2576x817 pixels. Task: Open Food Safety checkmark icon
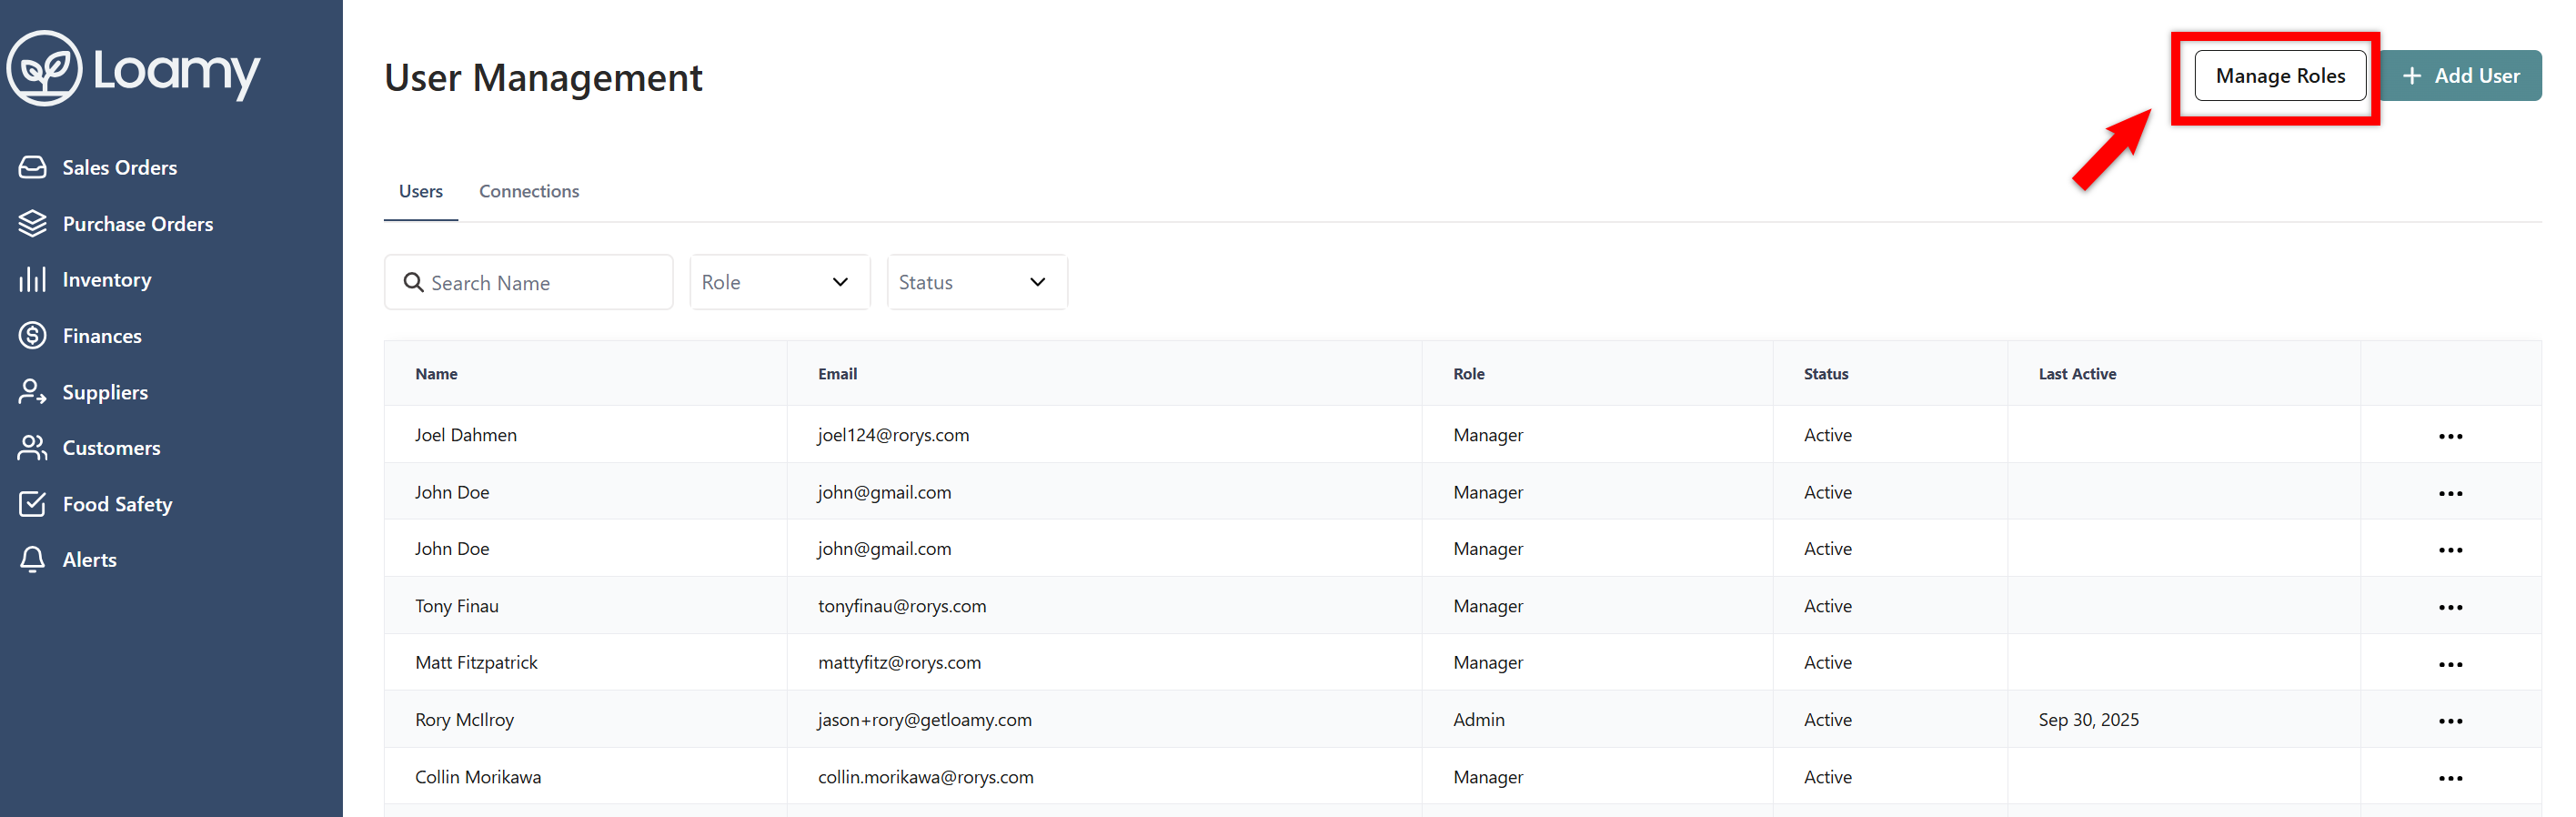32,504
